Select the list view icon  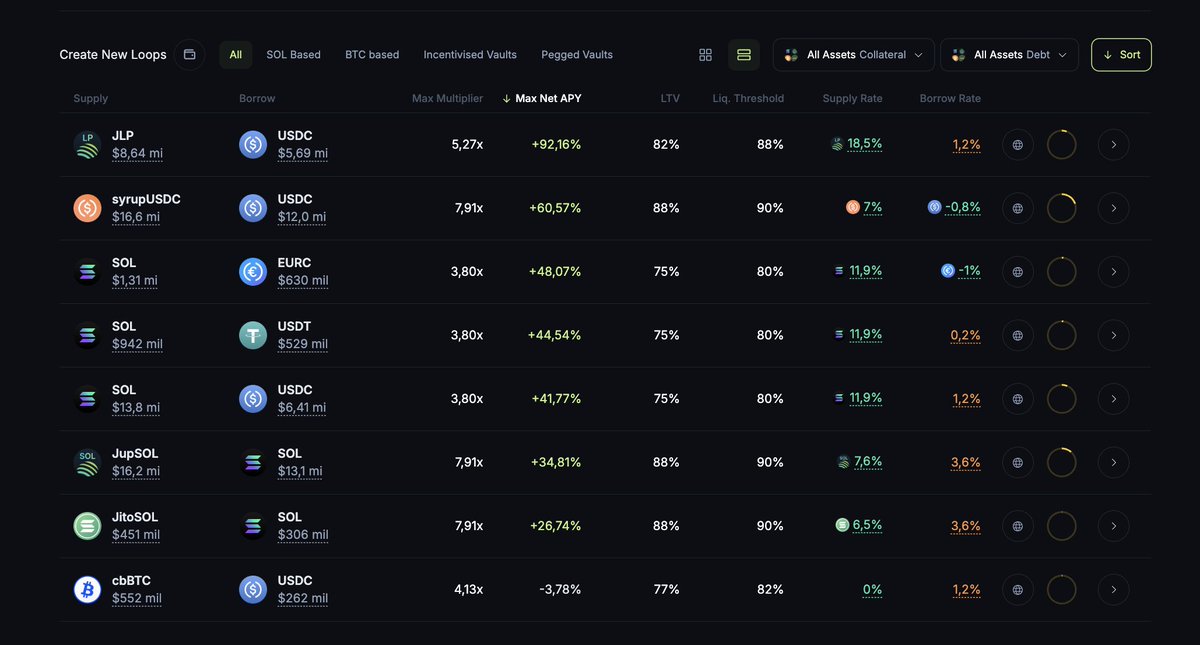coord(743,54)
